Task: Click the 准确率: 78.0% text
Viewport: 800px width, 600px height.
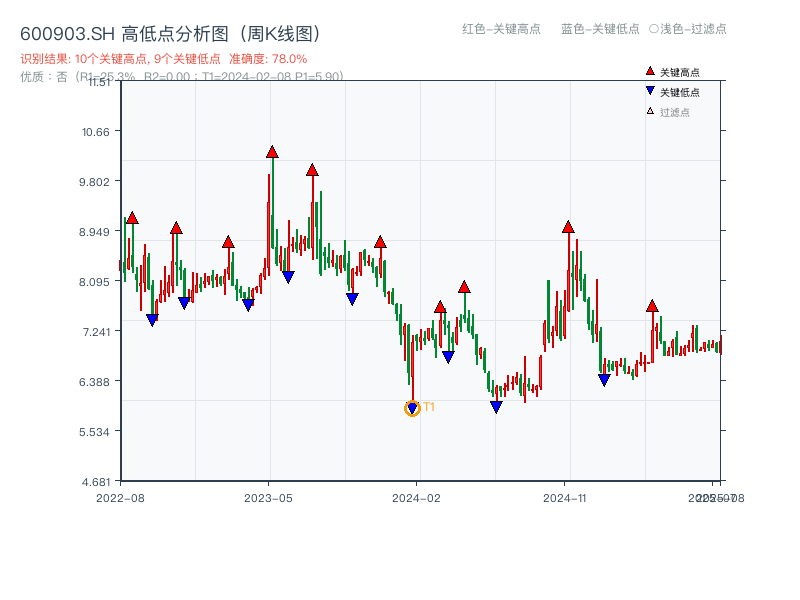Action: [x=262, y=57]
